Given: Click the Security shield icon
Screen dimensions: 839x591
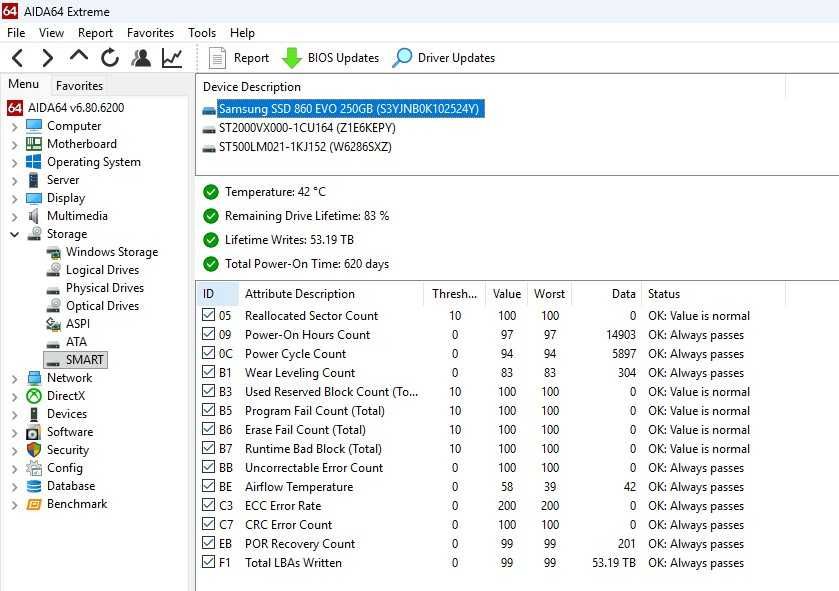Looking at the screenshot, I should point(34,450).
